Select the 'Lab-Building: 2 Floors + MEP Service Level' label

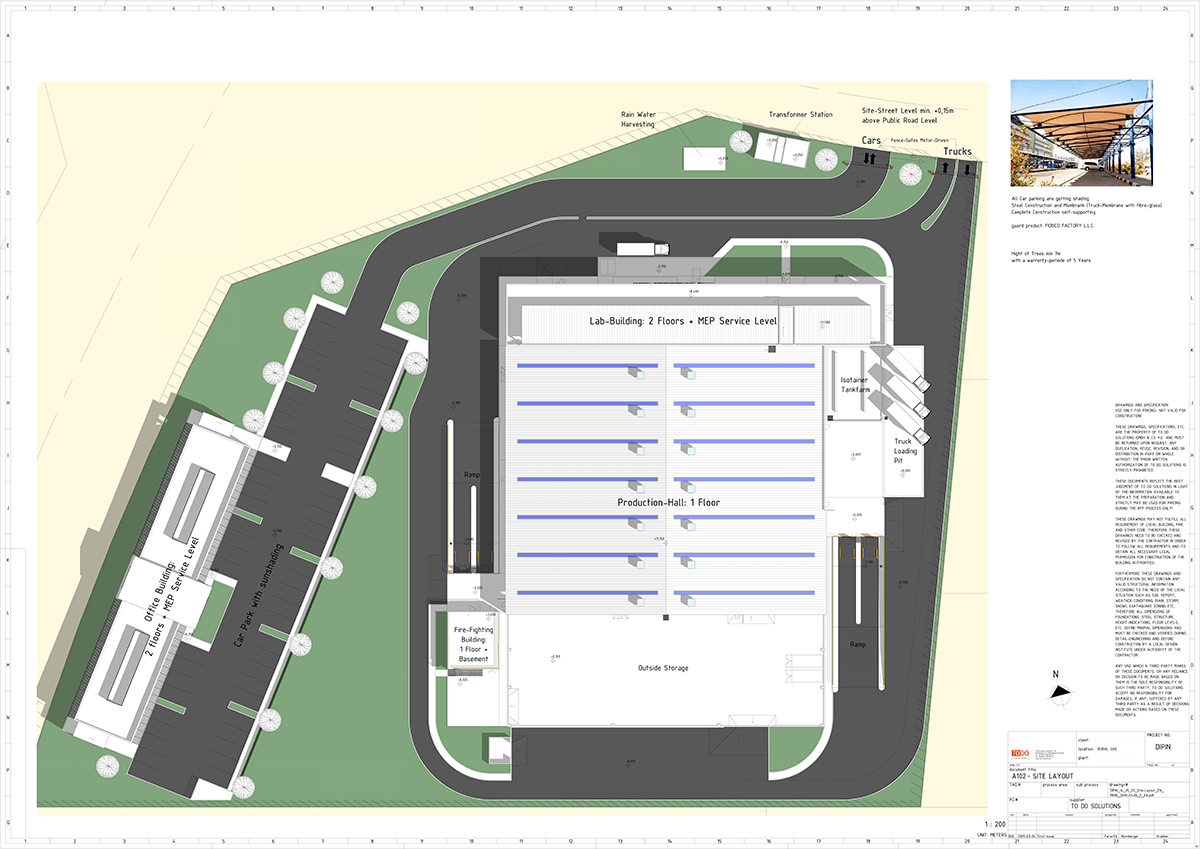tap(682, 321)
